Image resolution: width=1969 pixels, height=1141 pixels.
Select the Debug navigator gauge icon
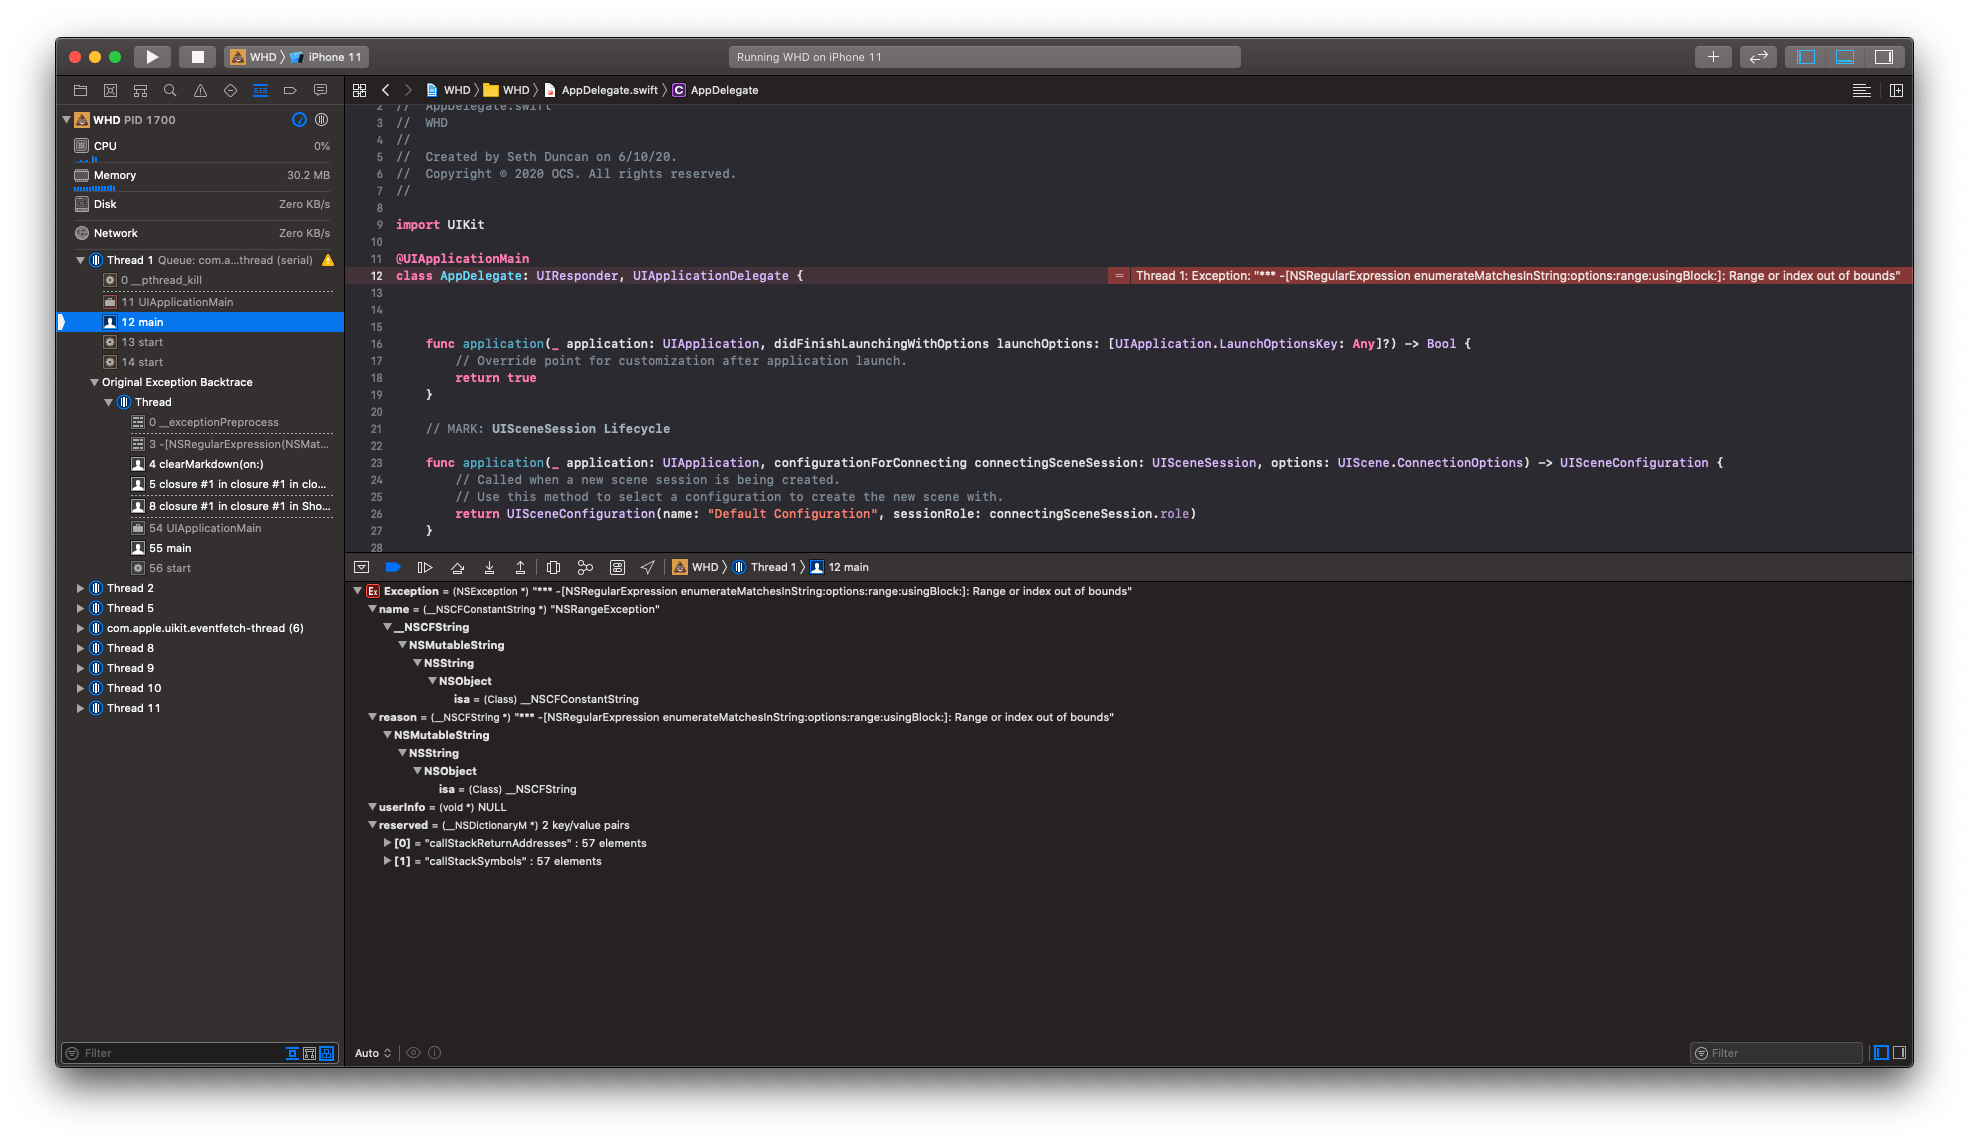[x=260, y=90]
